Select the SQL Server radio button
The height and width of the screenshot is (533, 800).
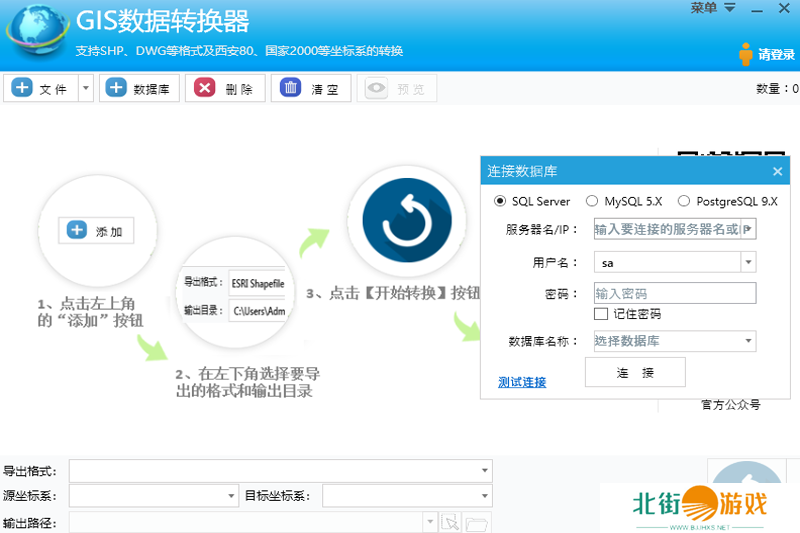point(501,201)
